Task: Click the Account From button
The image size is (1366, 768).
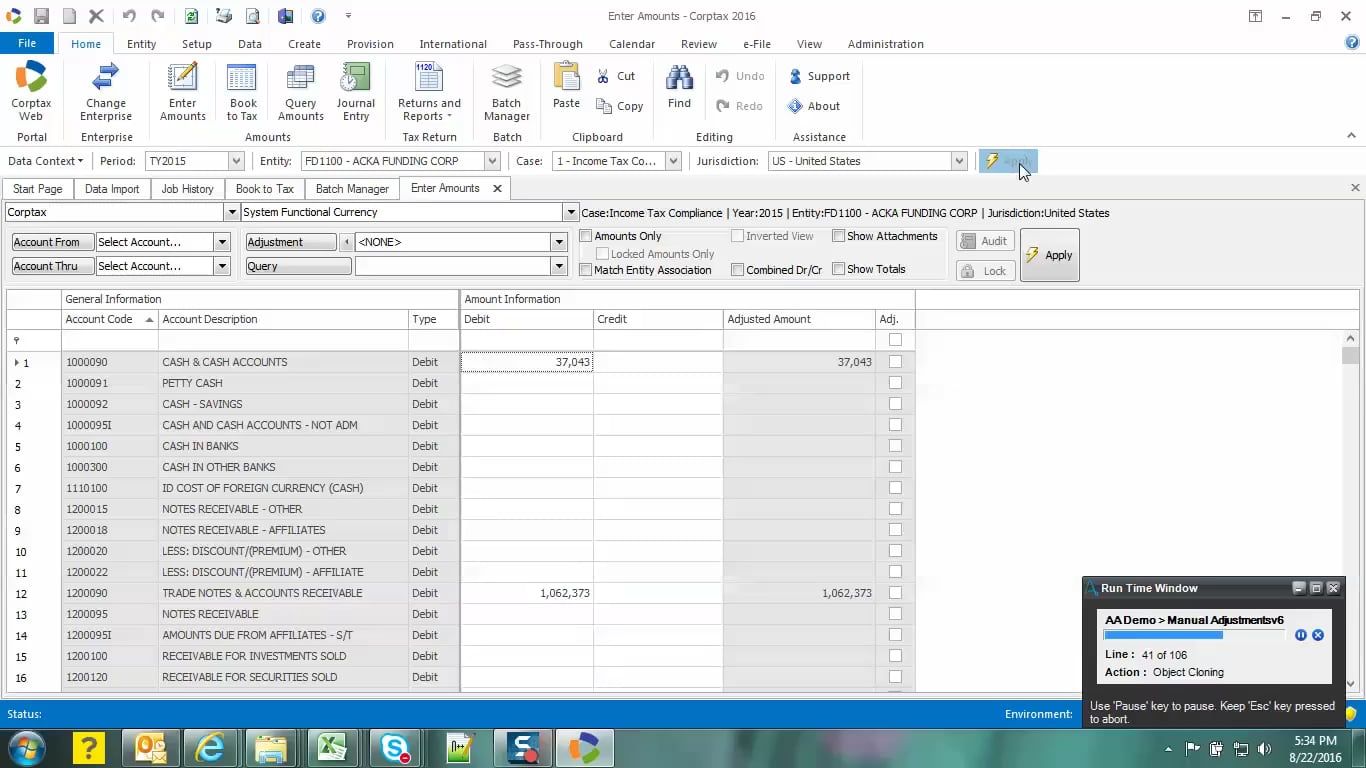Action: (52, 242)
